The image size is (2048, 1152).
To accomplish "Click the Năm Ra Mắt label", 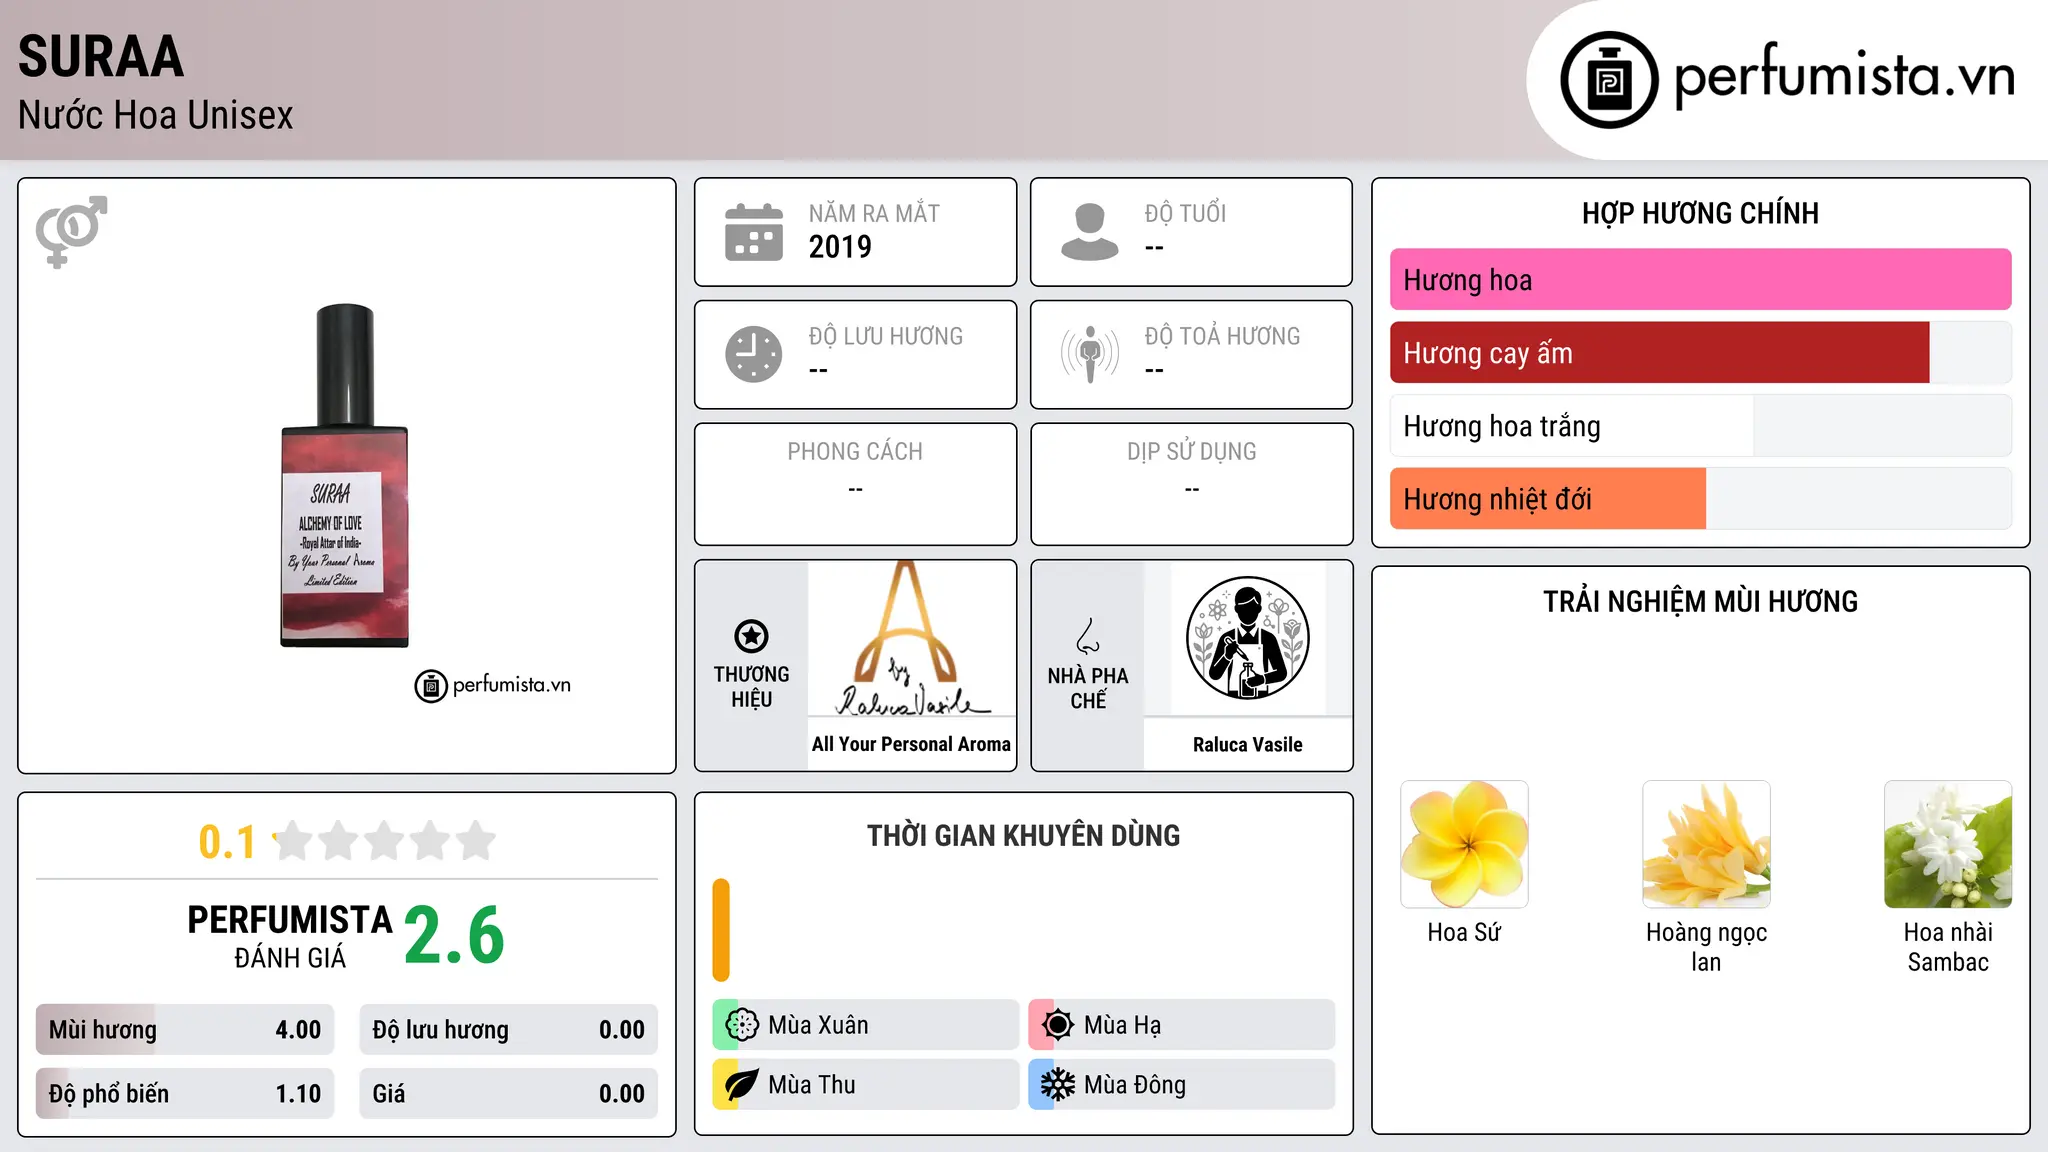I will coord(874,213).
